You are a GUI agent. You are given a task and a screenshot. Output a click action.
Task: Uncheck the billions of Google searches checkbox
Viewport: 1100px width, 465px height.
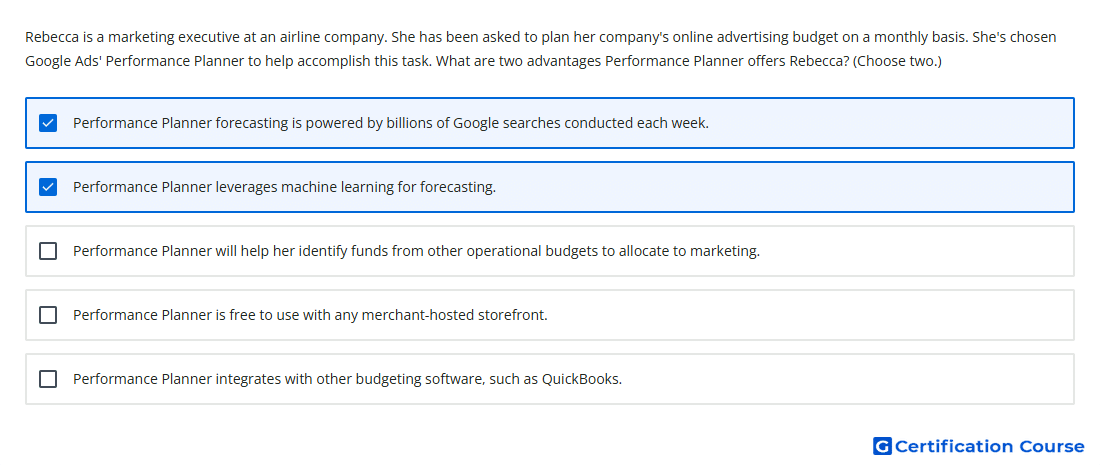coord(48,123)
